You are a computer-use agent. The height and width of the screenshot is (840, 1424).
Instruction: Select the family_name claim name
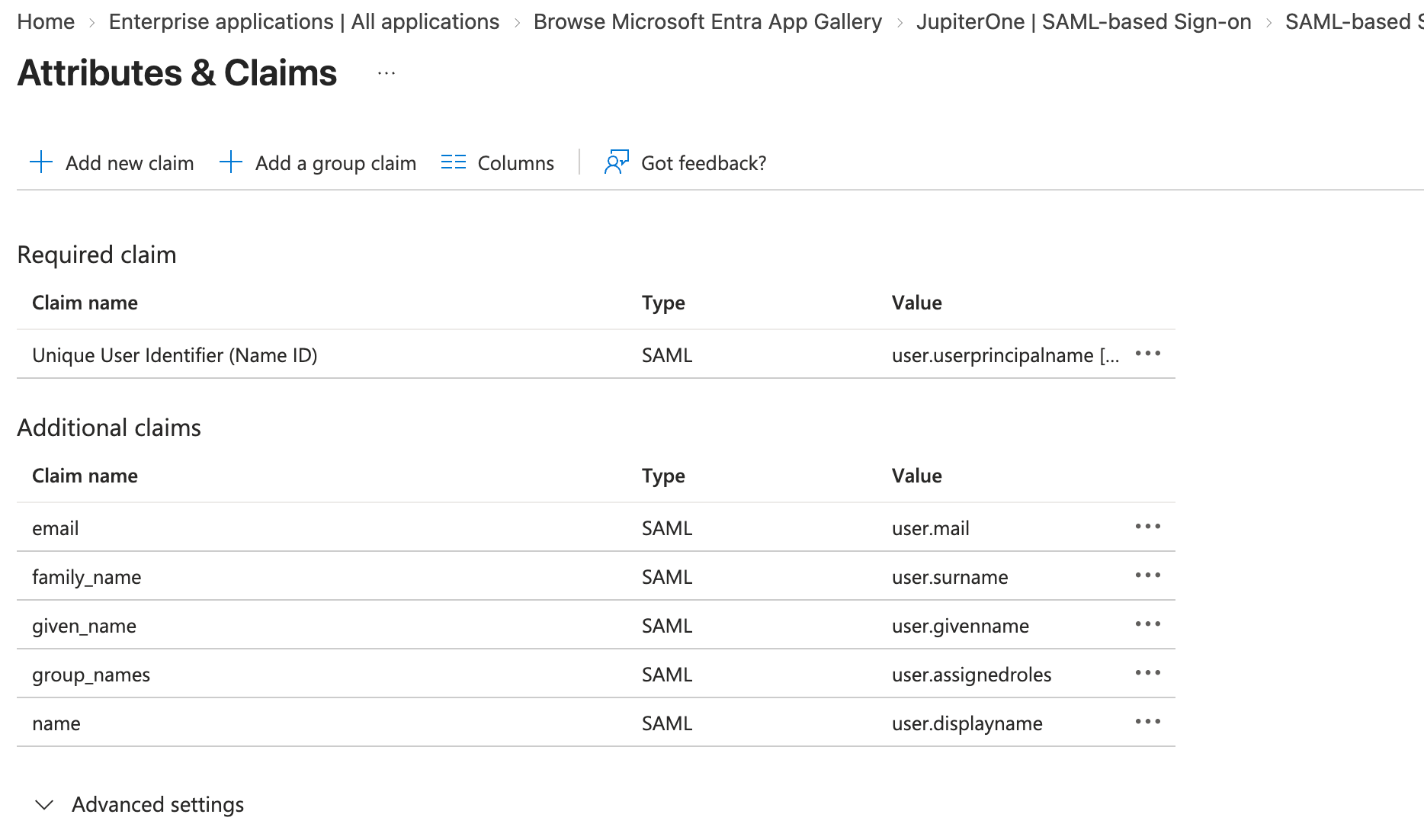coord(87,577)
